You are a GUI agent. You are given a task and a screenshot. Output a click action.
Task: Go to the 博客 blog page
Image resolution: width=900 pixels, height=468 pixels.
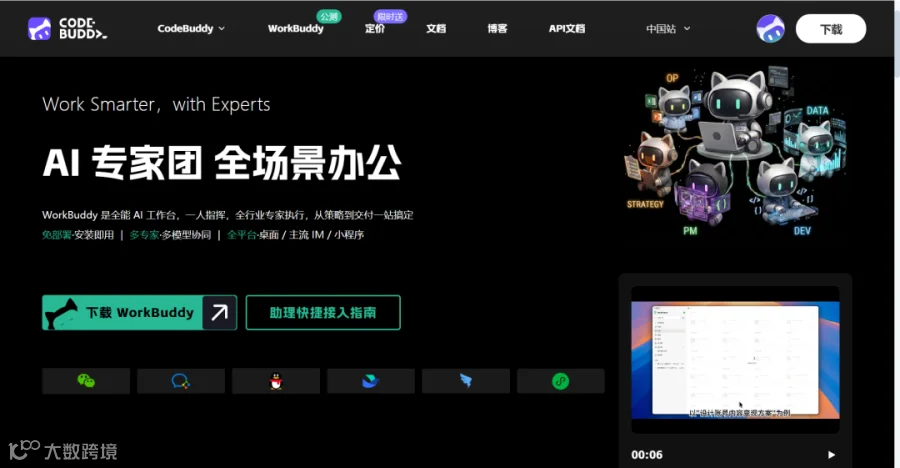pos(497,29)
